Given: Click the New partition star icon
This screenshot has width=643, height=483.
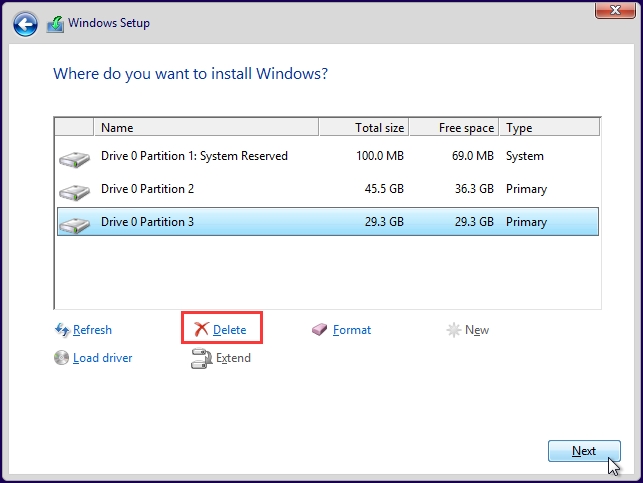Looking at the screenshot, I should [x=454, y=330].
